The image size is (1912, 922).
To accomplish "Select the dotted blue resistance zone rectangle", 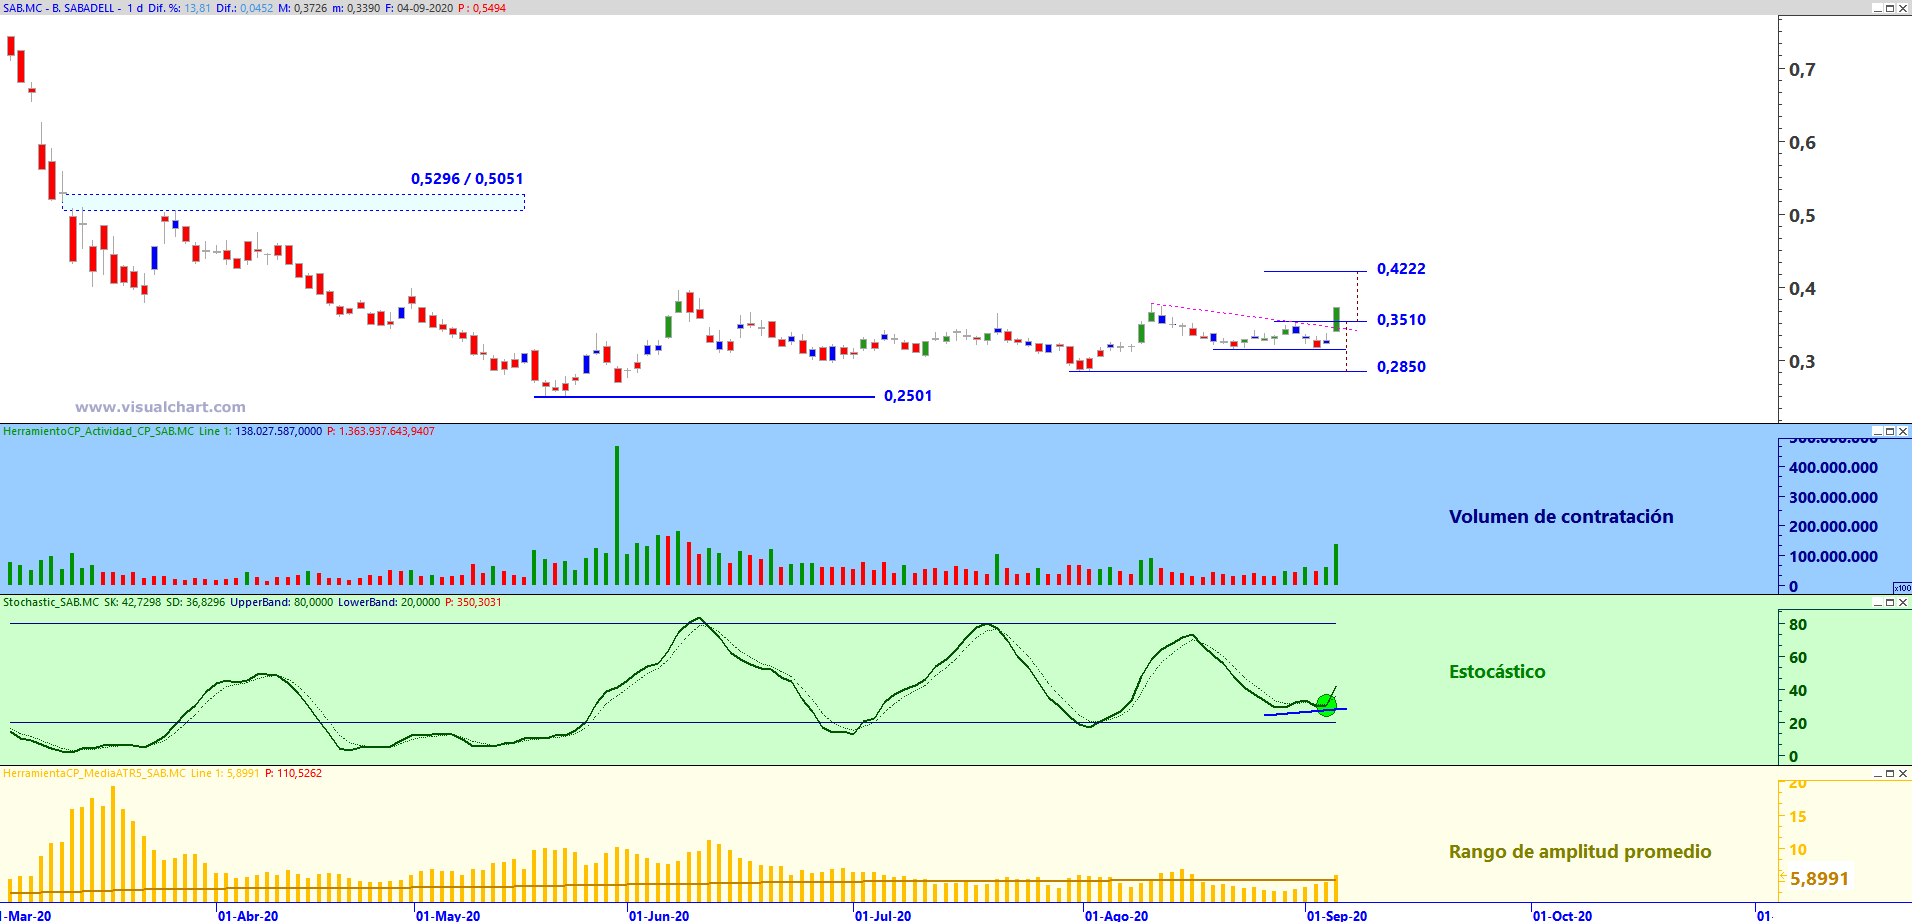I will click(293, 202).
